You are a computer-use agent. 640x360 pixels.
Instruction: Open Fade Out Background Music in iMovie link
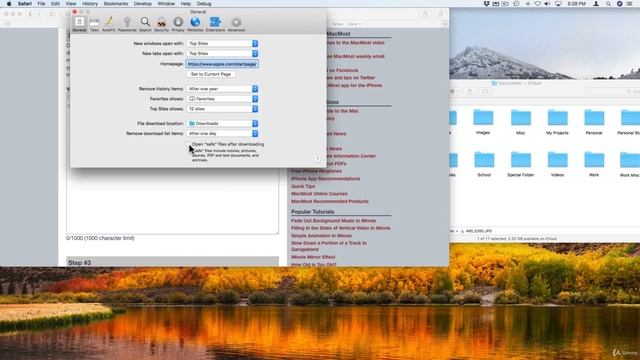tap(333, 220)
